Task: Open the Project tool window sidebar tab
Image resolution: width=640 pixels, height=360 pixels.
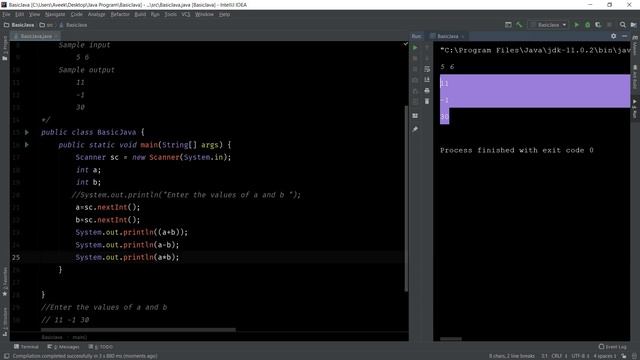Action: click(x=5, y=48)
